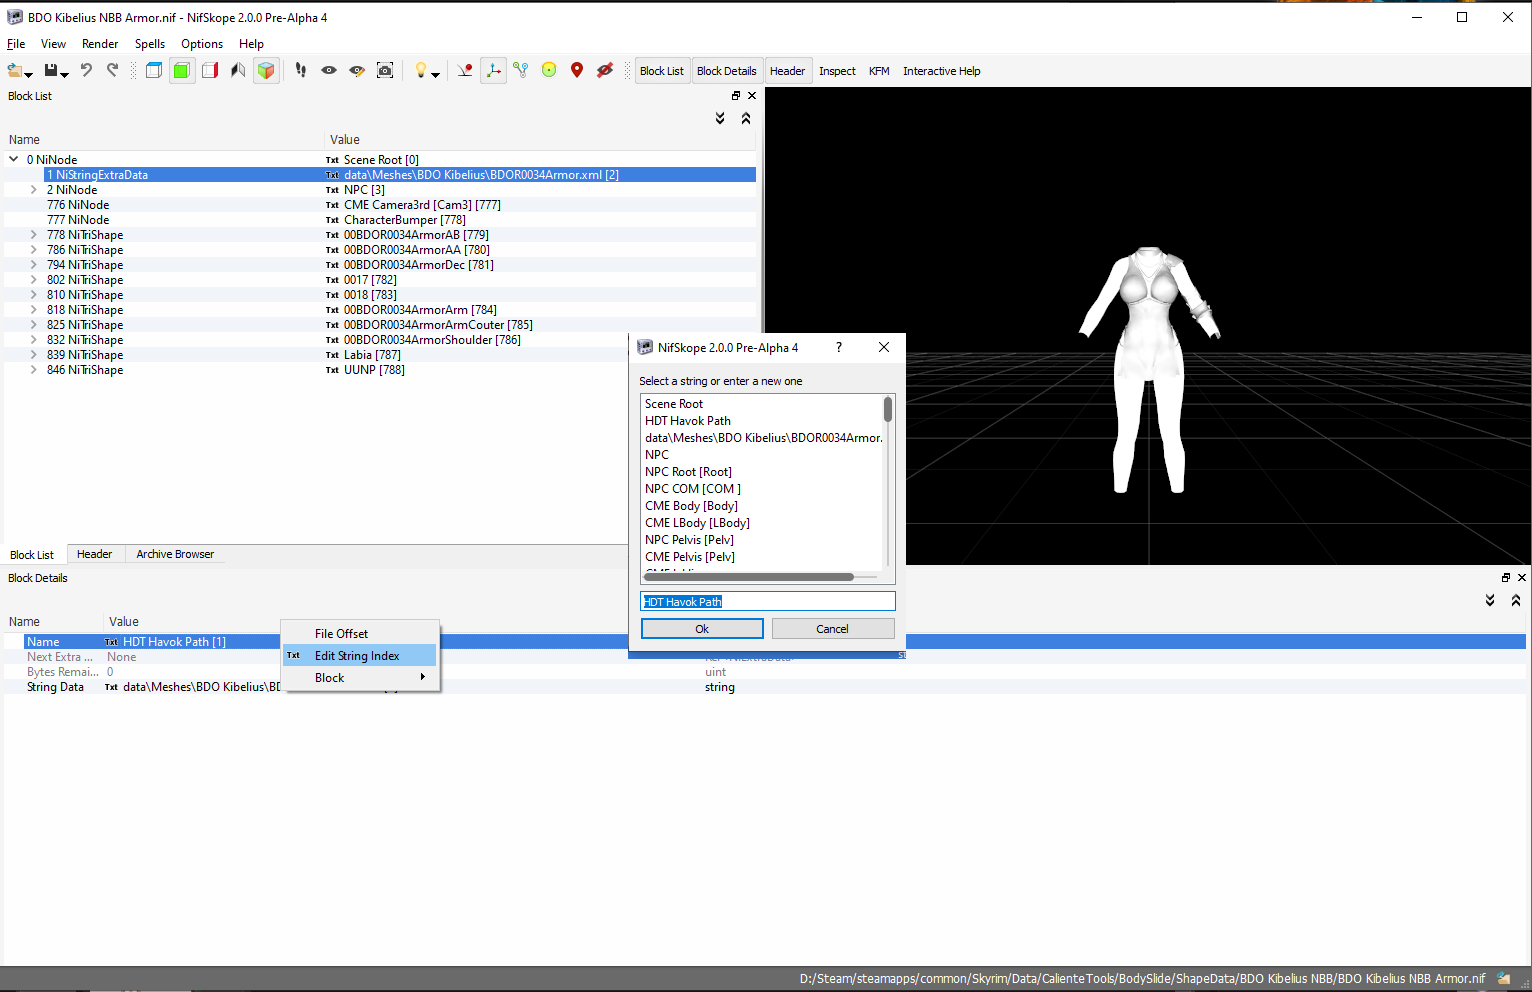1532x992 pixels.
Task: Click the footsteps walk view icon
Action: (x=301, y=70)
